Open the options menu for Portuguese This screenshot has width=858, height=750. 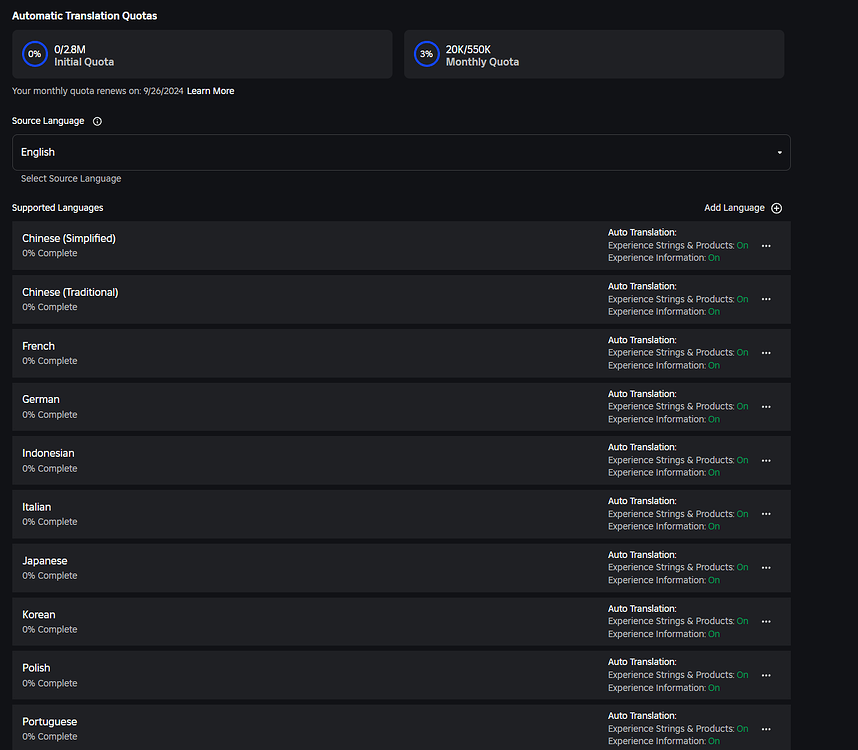coord(766,729)
